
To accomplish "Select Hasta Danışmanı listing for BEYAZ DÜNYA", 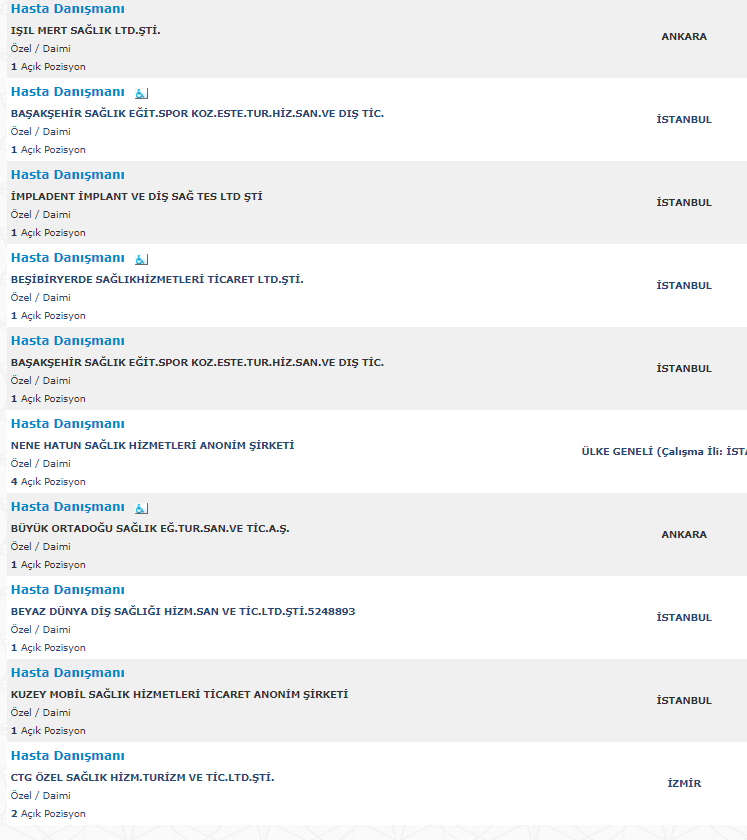I will coord(67,590).
